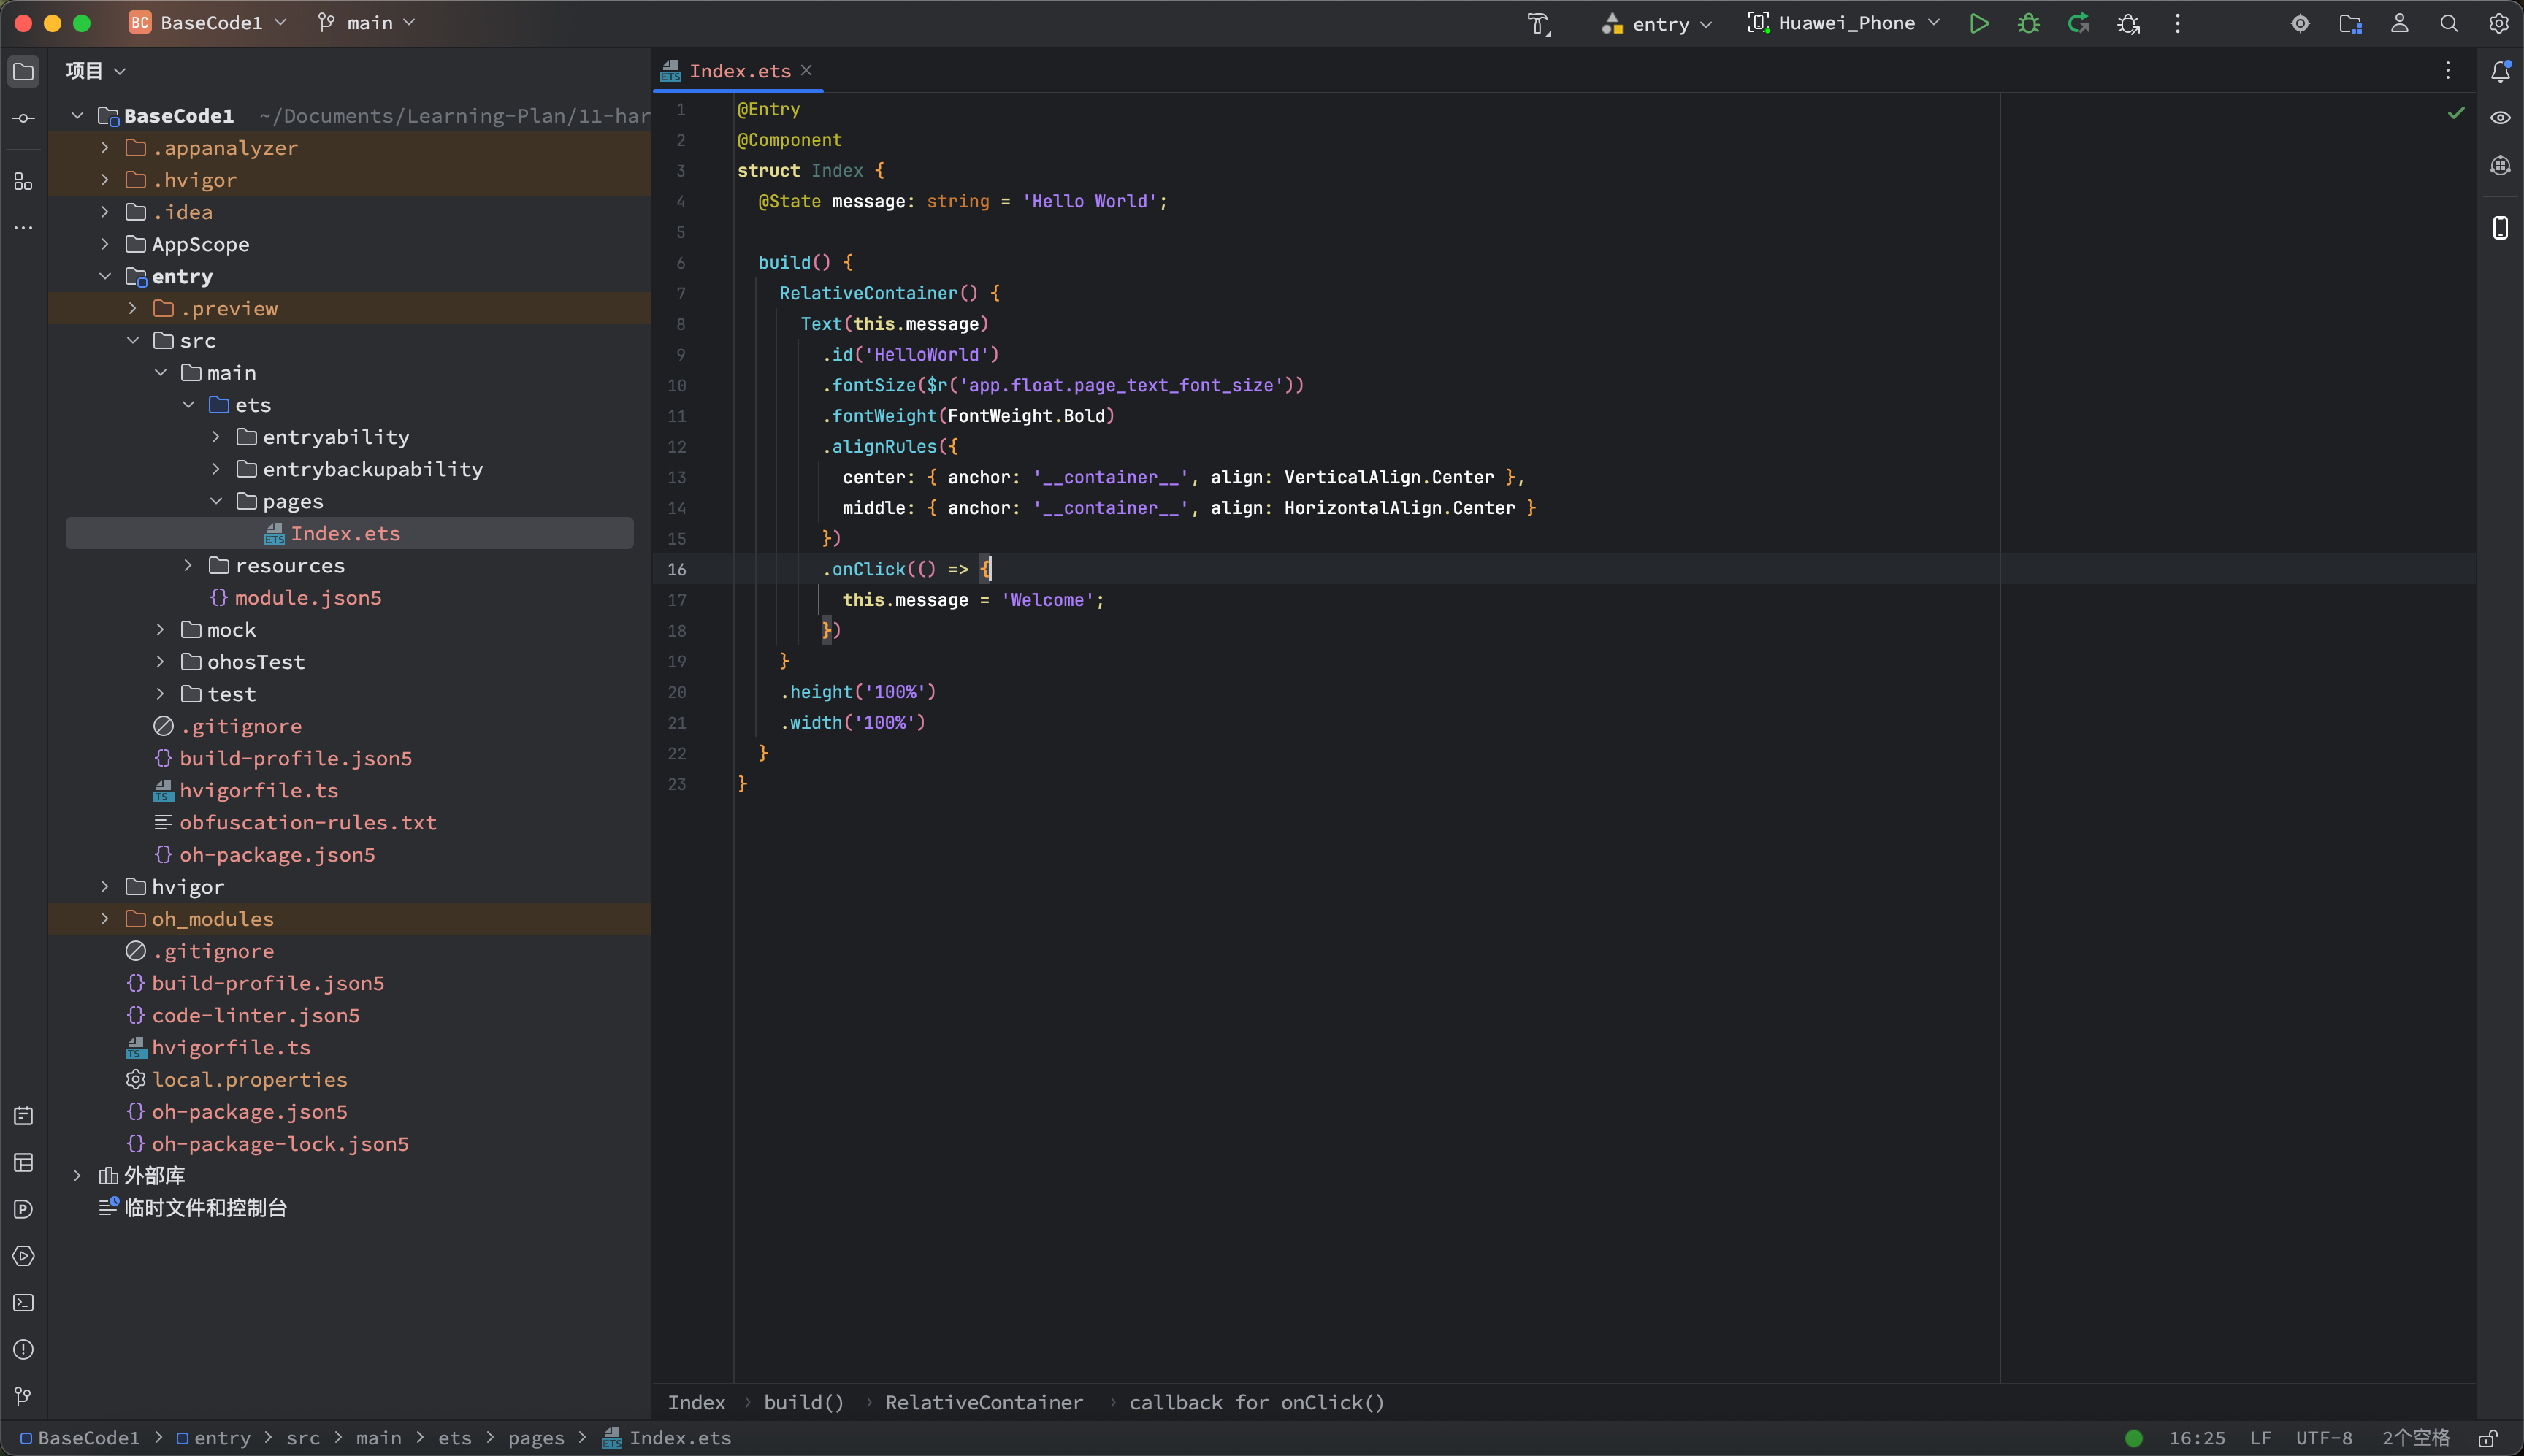Expand the .idea folder
The width and height of the screenshot is (2524, 1456).
click(105, 212)
